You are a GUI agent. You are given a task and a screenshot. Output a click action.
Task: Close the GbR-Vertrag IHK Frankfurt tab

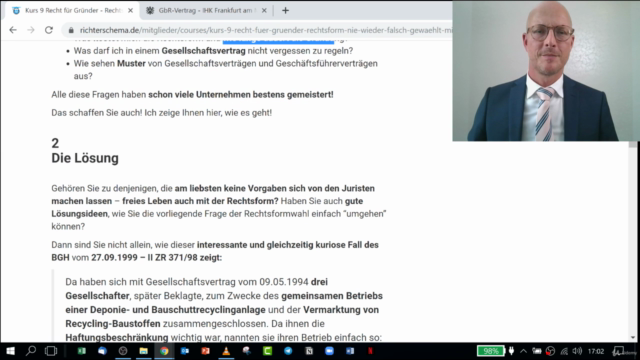point(264,11)
